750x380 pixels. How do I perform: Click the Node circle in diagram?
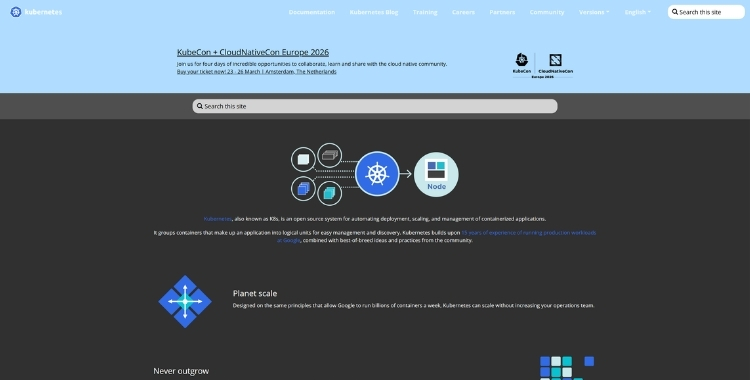(436, 174)
